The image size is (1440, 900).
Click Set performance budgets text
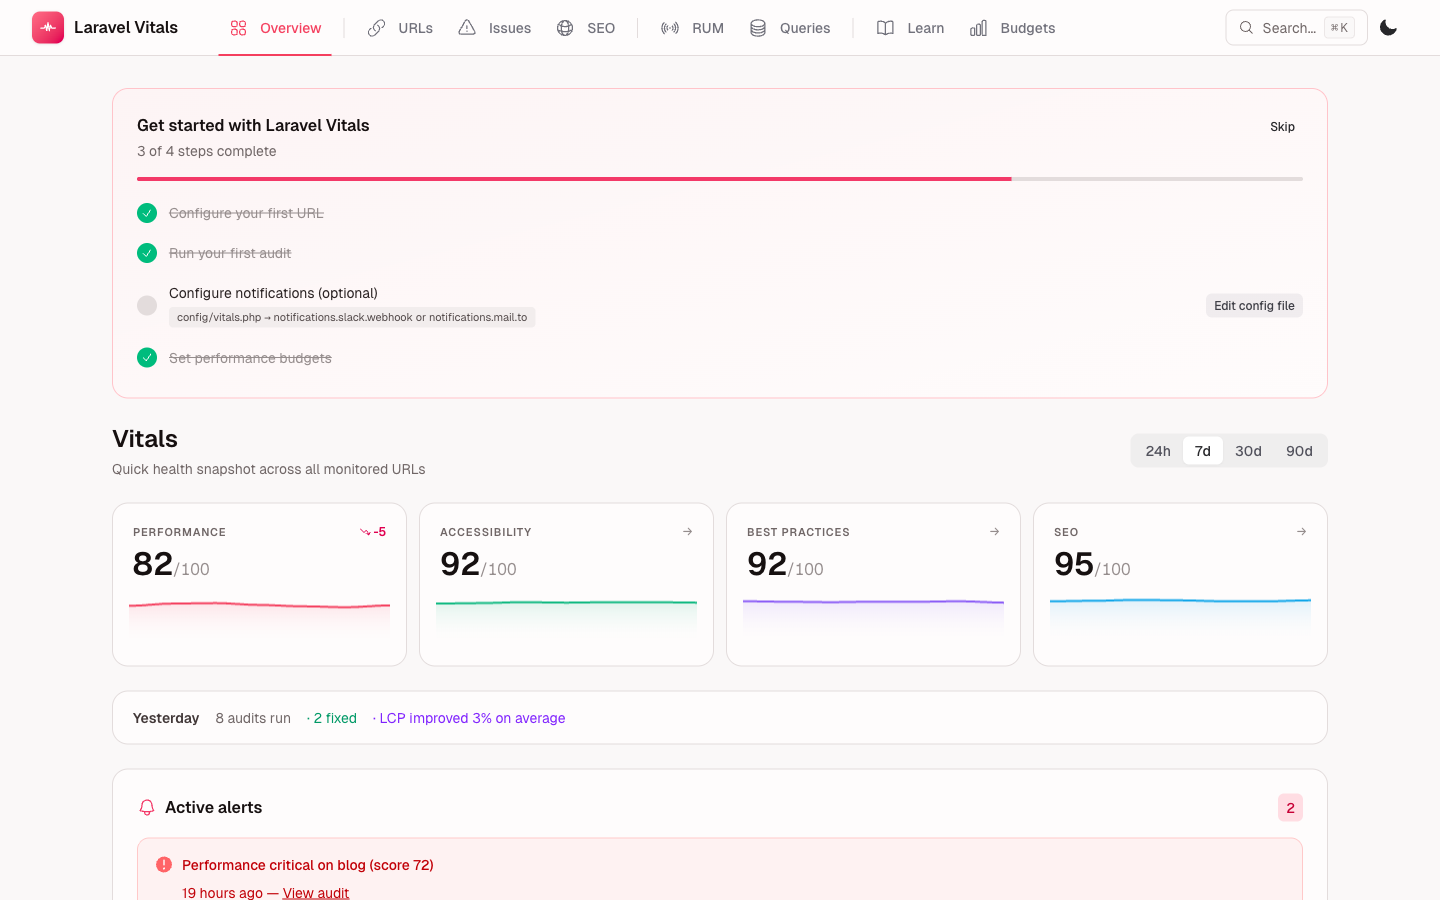pos(250,358)
